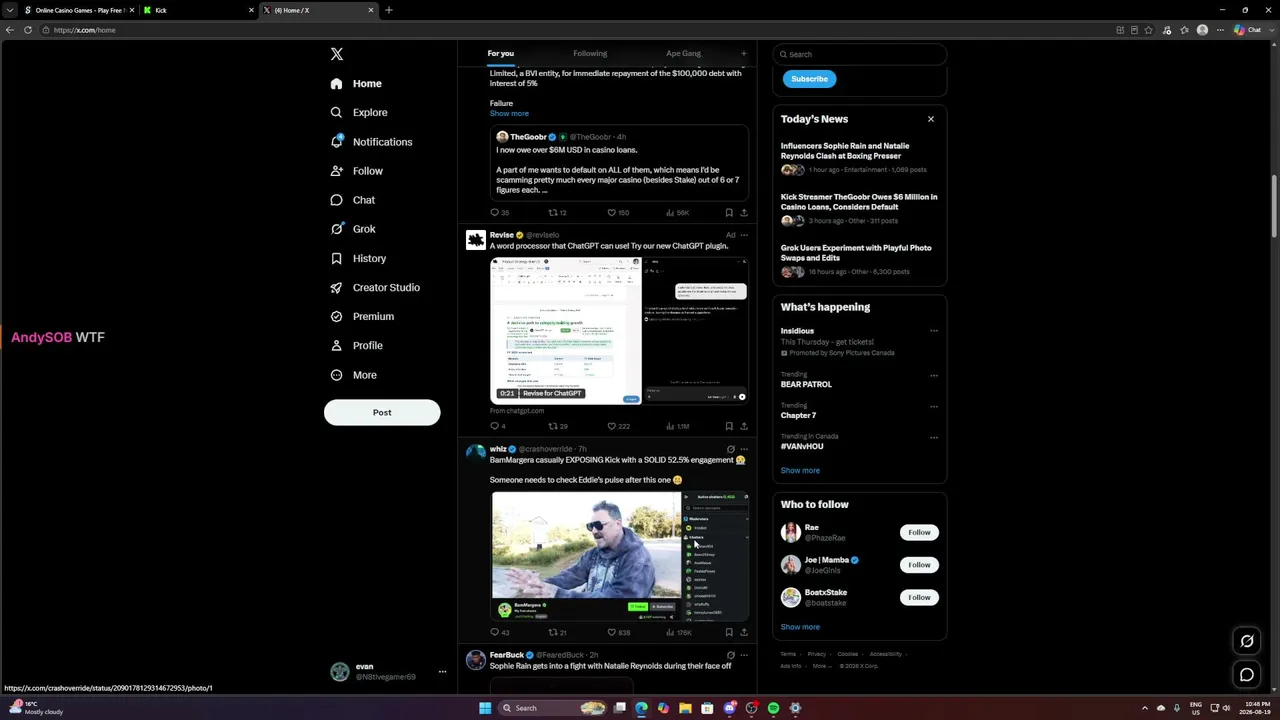The image size is (1280, 720).
Task: Bookmark the TheGoobr casino loans post
Action: 729,213
